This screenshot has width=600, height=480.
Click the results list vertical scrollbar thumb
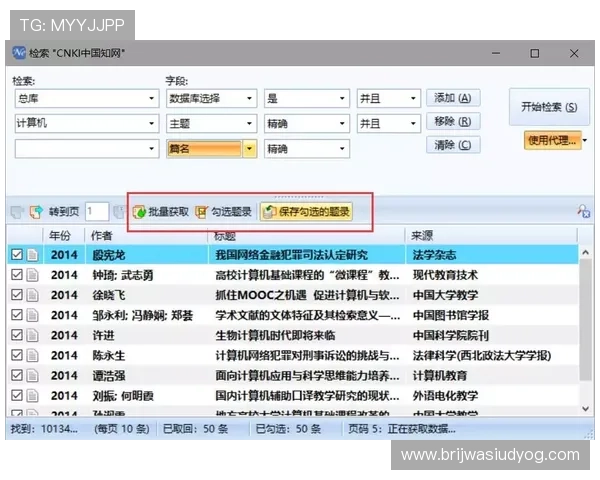(585, 320)
